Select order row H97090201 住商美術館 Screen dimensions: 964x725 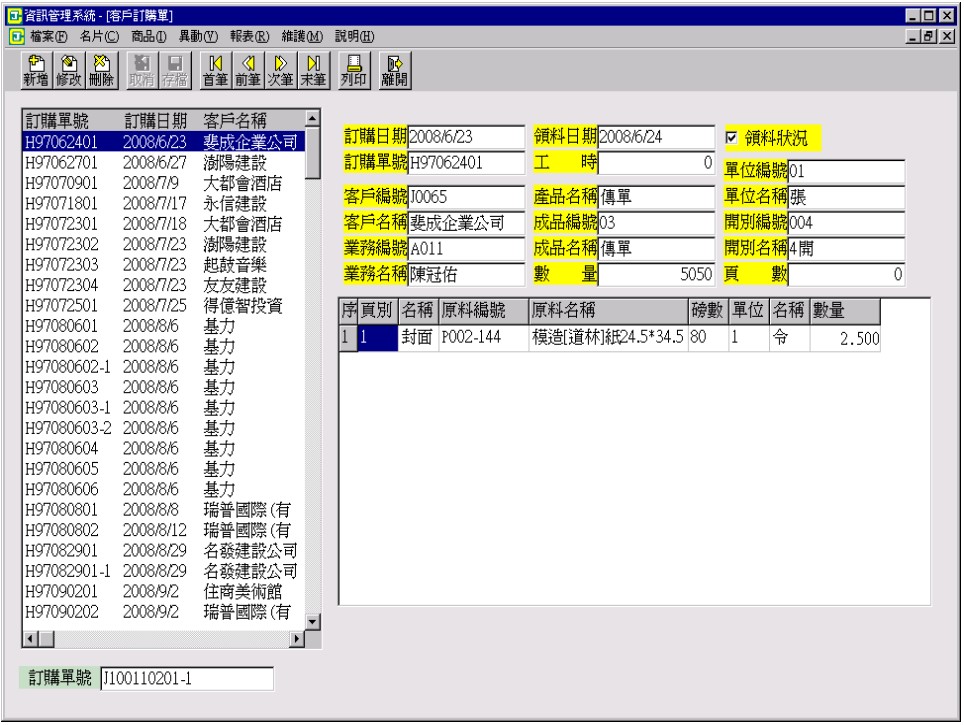[x=164, y=592]
